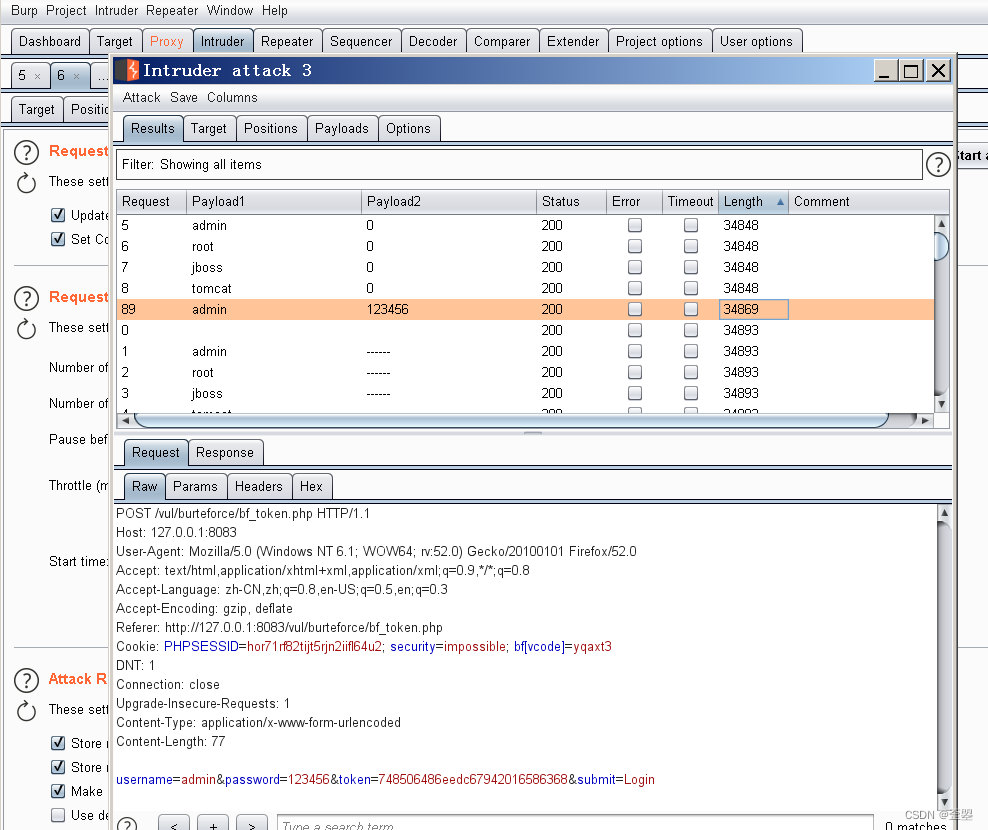Switch to the Proxy tab
Viewport: 988px width, 830px height.
166,42
